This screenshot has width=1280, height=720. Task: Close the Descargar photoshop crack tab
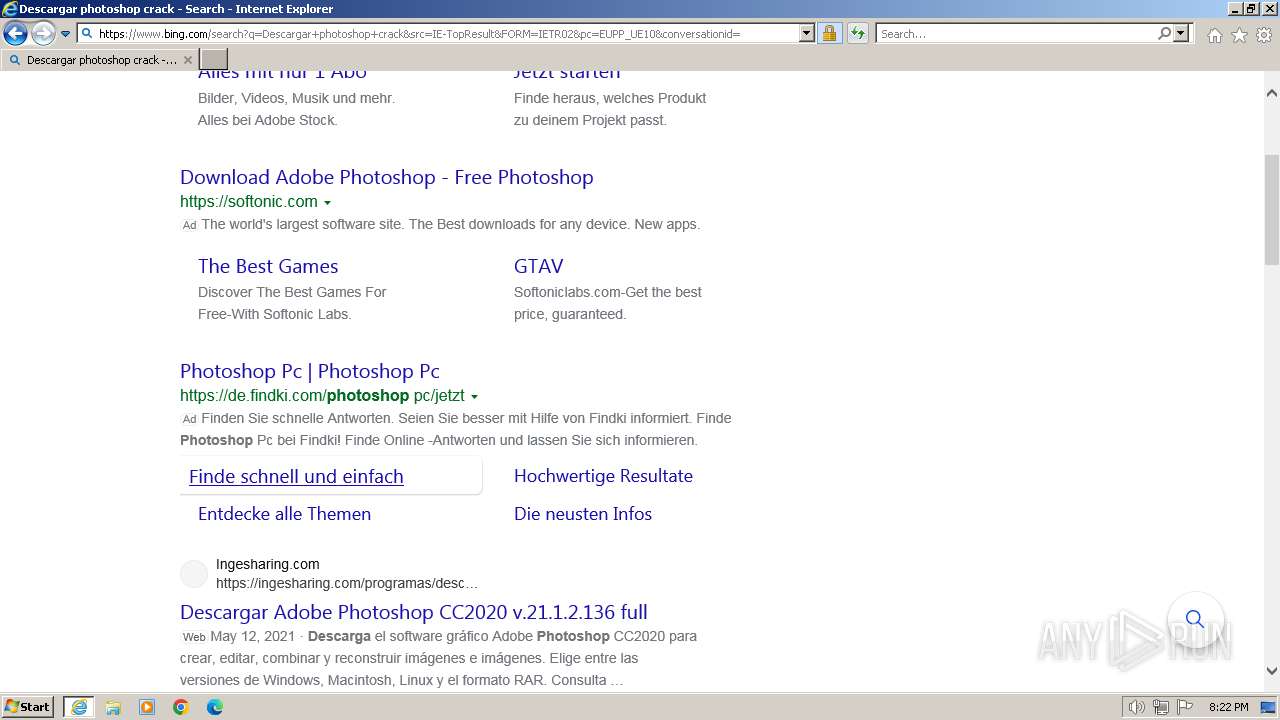click(187, 60)
